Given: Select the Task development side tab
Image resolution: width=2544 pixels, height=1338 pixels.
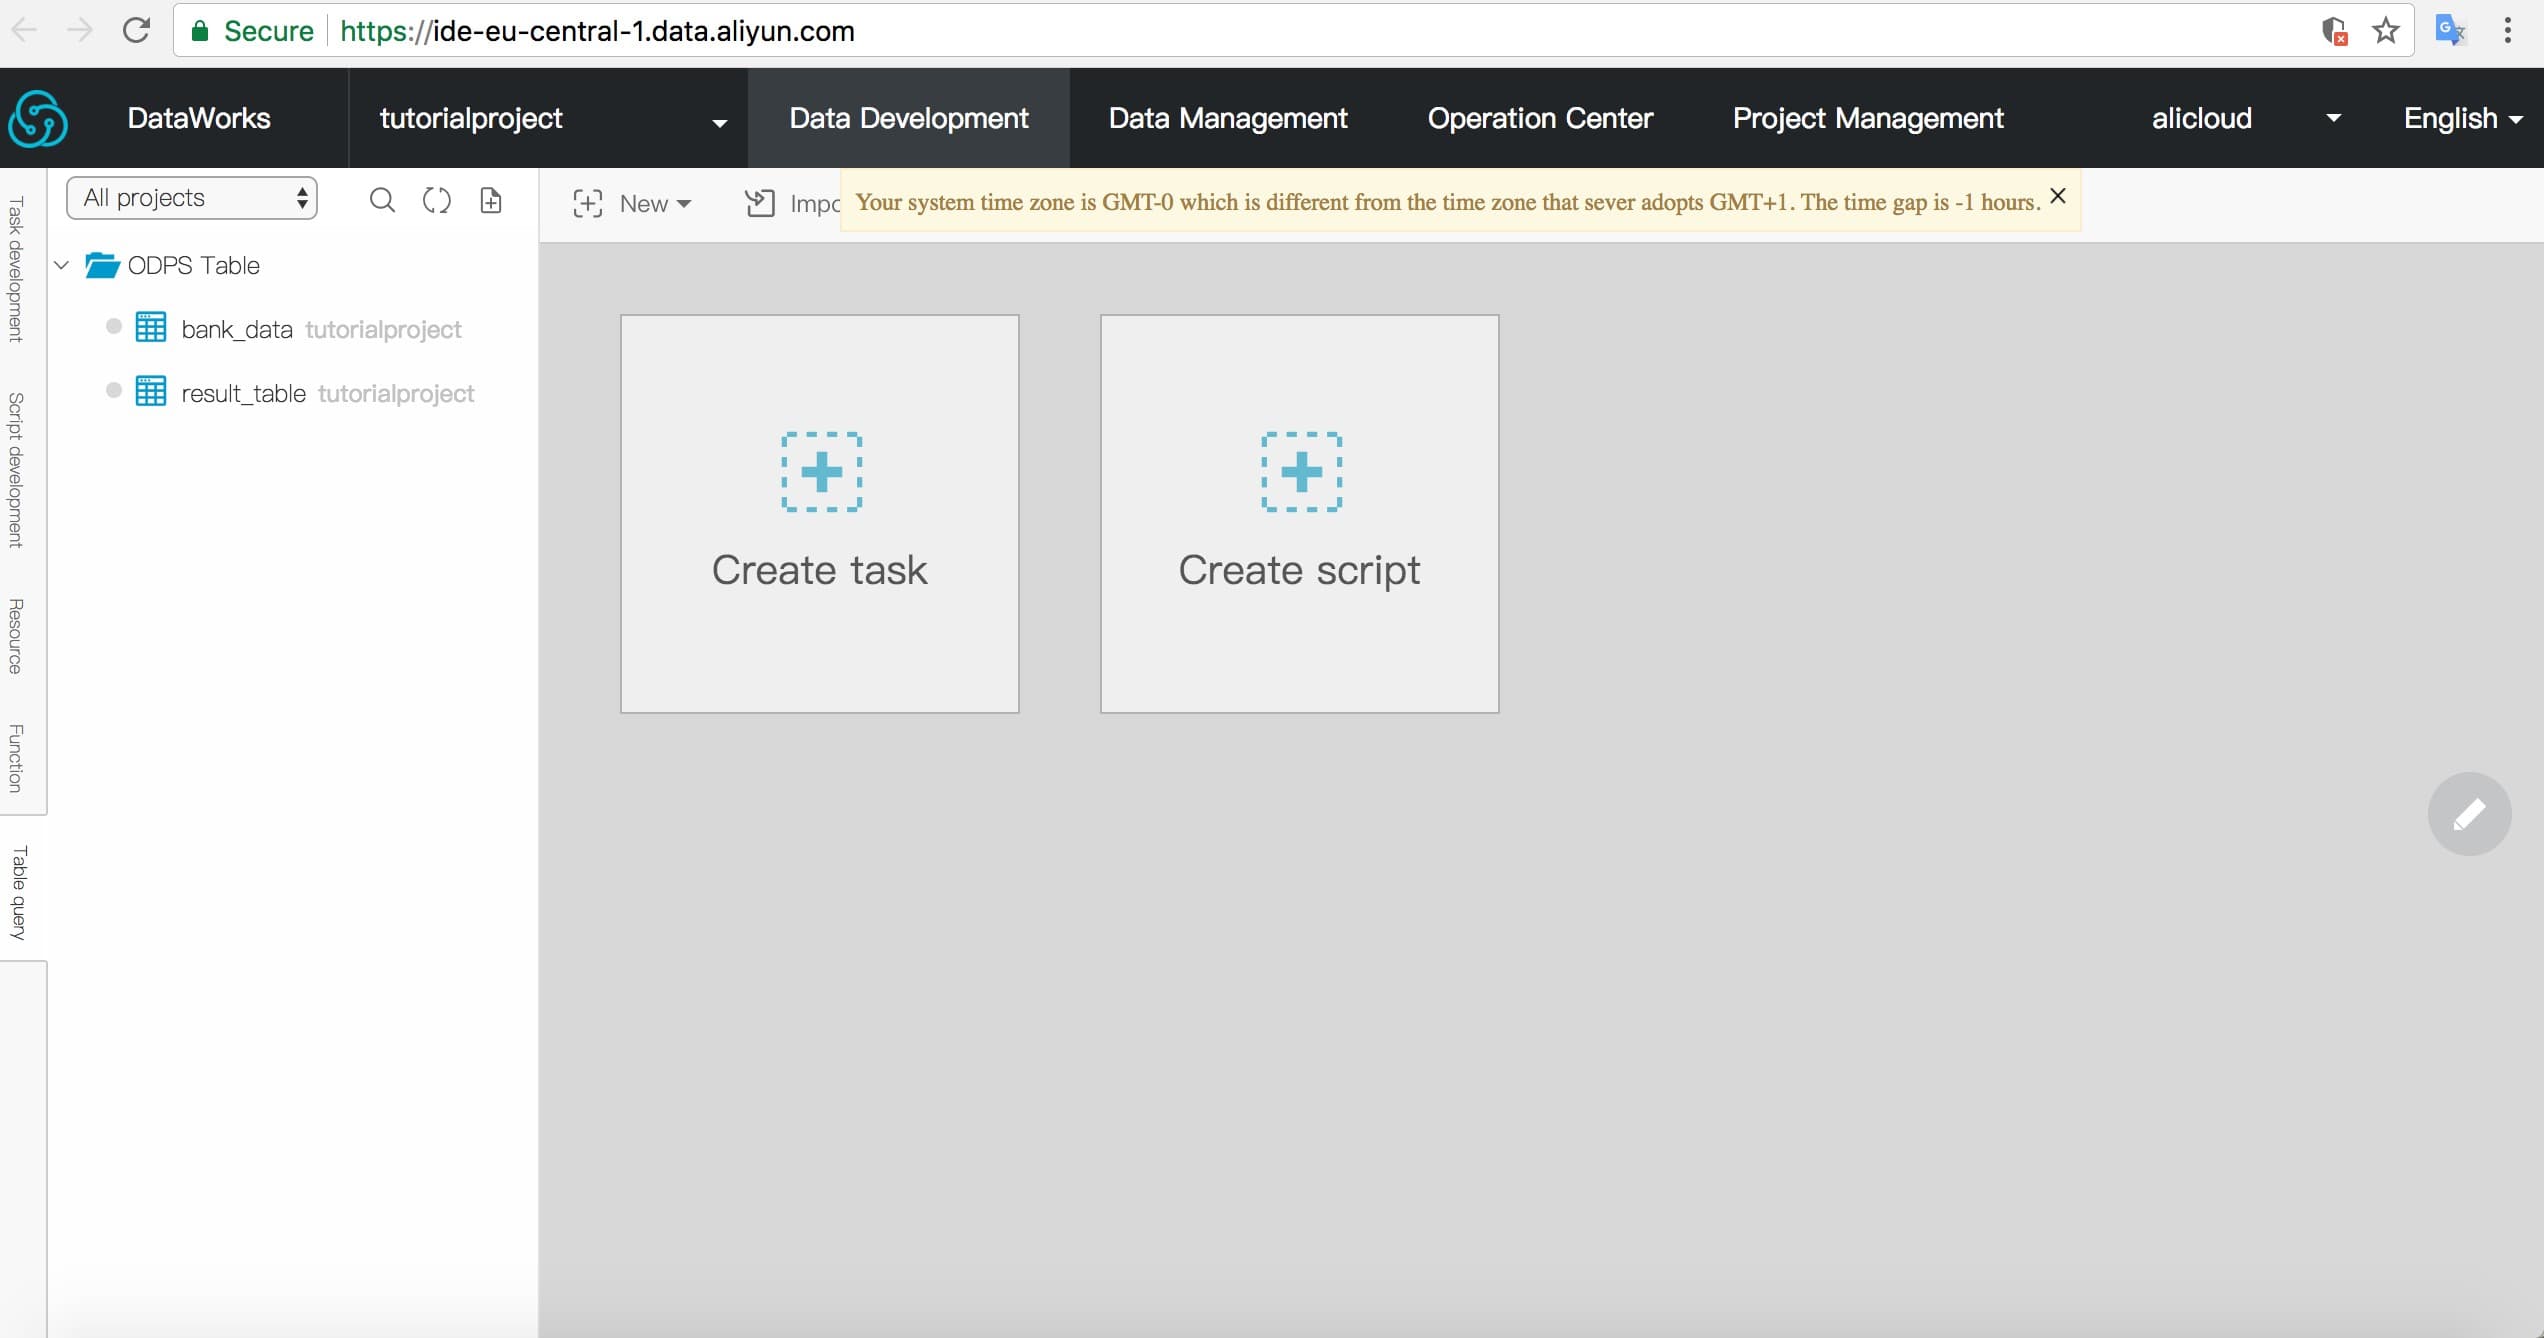Looking at the screenshot, I should click(x=17, y=269).
